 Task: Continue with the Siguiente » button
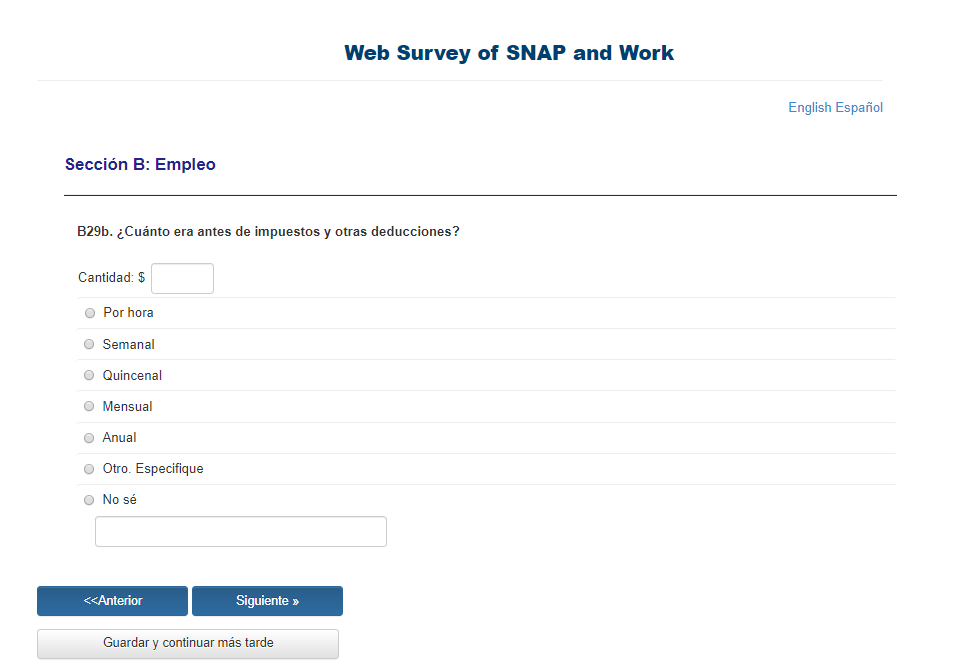pyautogui.click(x=267, y=601)
